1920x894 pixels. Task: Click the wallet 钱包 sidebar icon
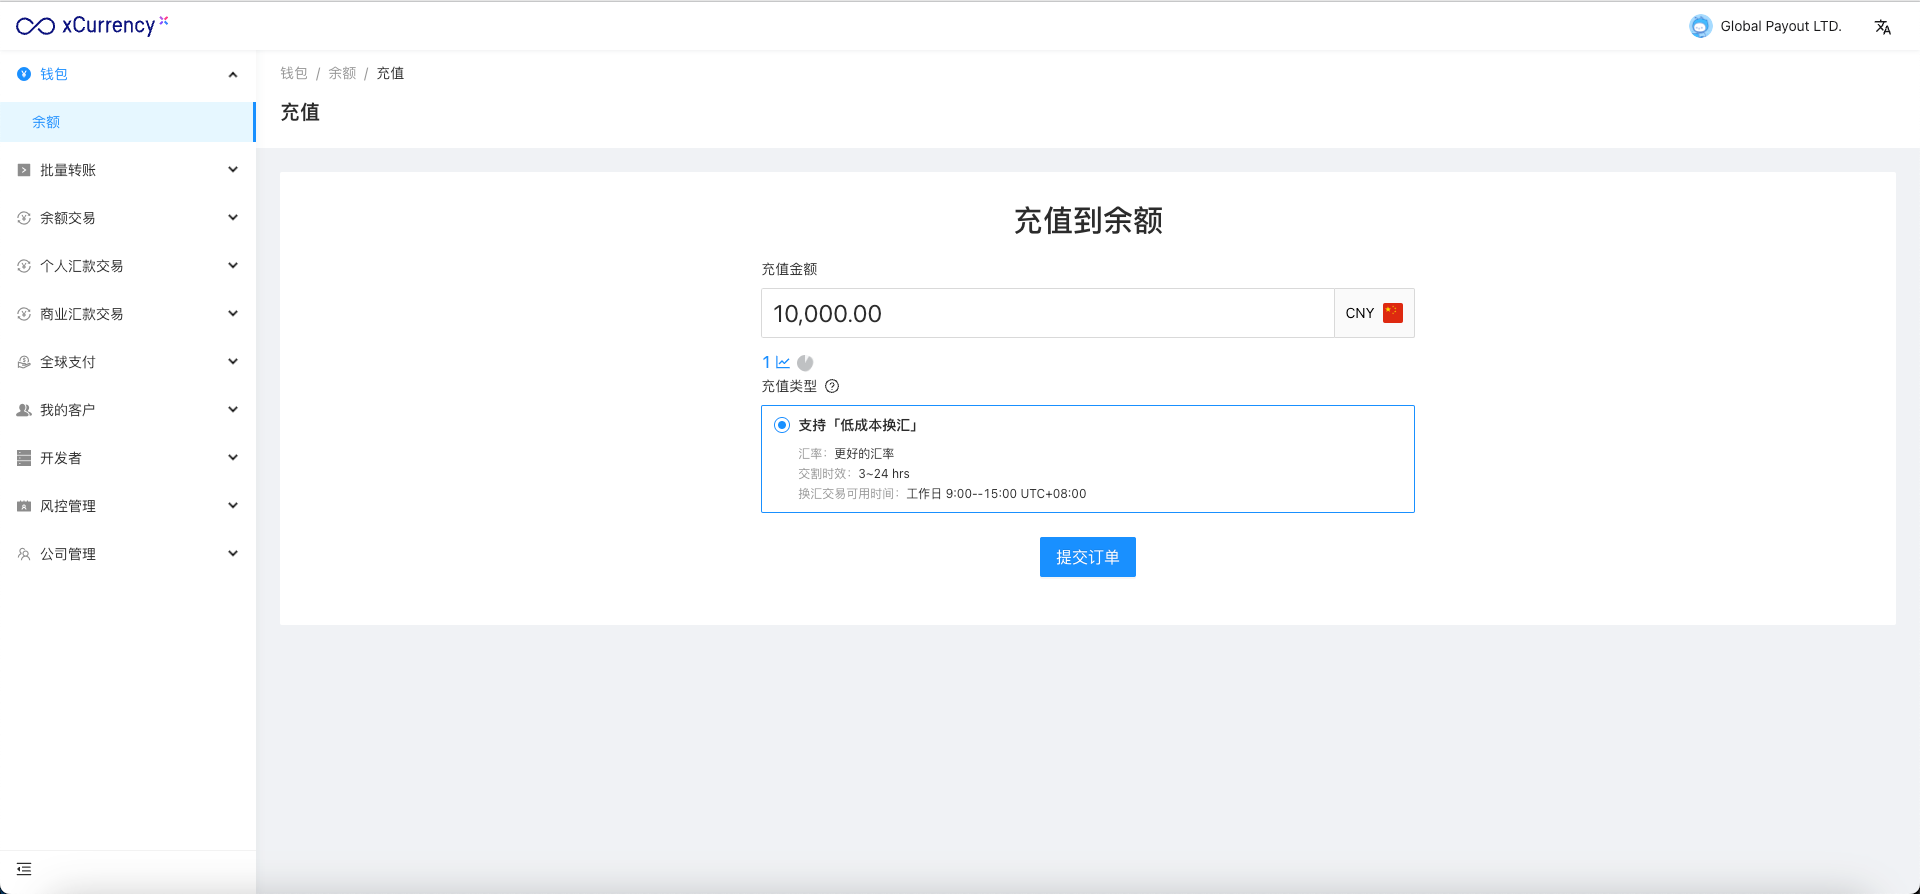coord(24,74)
